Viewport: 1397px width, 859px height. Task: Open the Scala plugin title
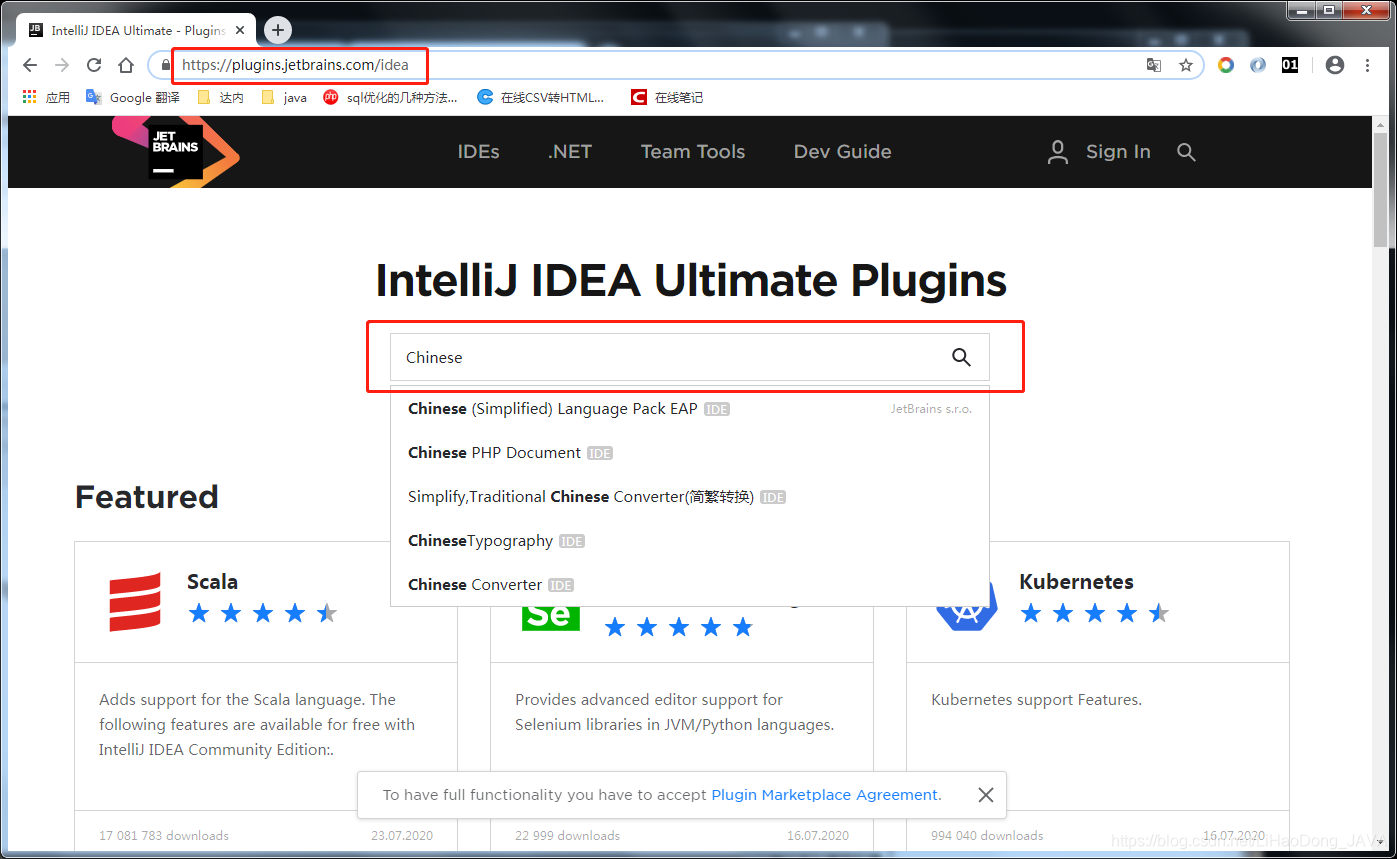click(x=212, y=582)
